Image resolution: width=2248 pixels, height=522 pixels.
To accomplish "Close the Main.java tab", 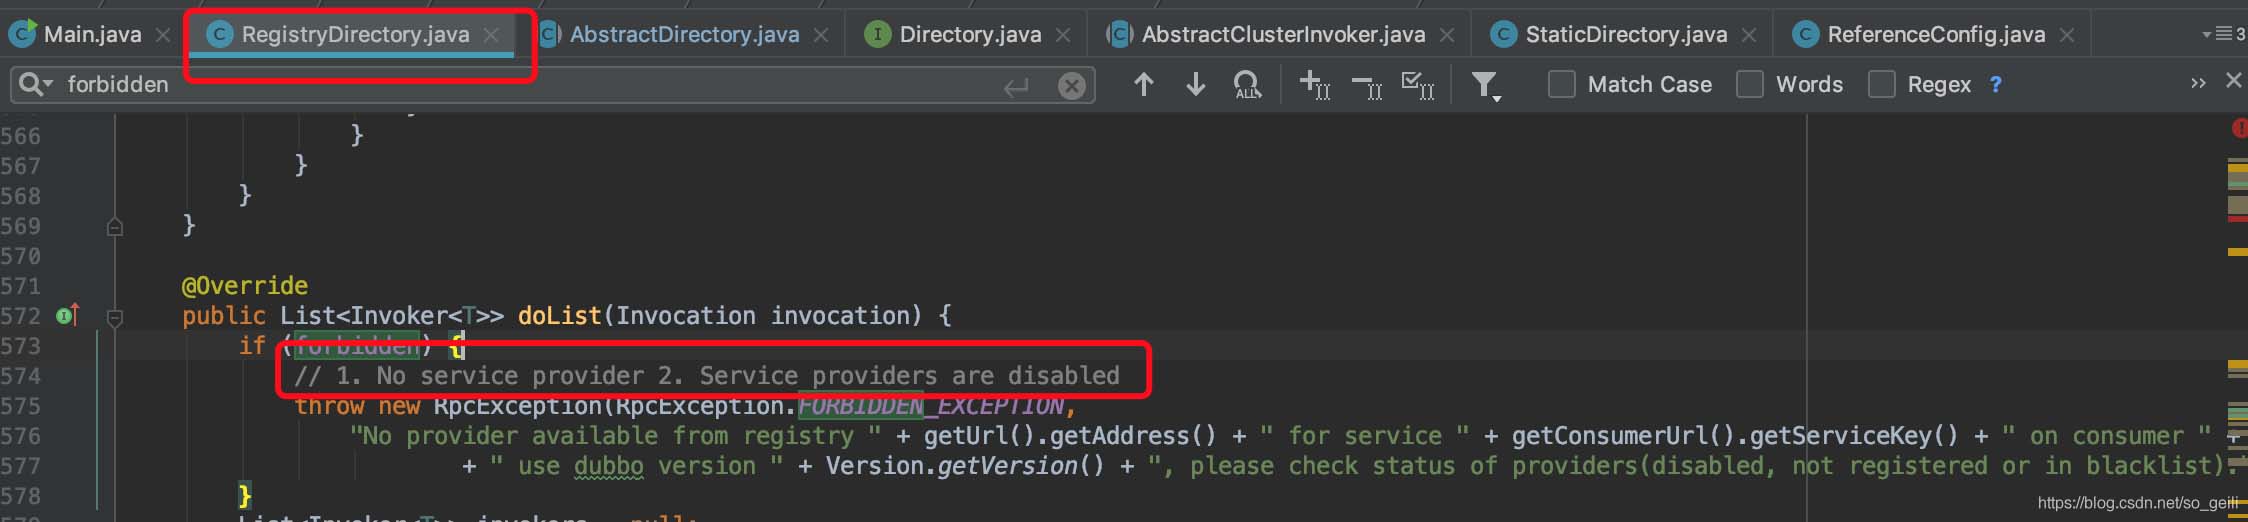I will (x=163, y=35).
